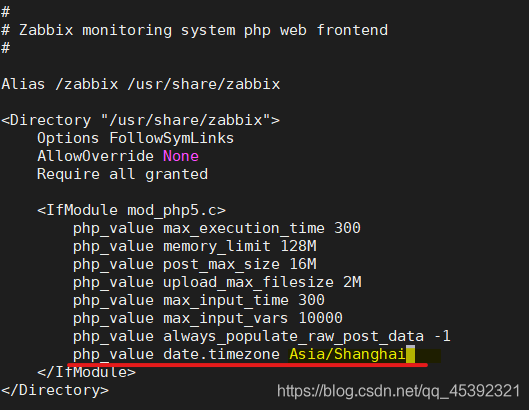Image resolution: width=529 pixels, height=410 pixels.
Task: Click the blog.csdn.net watermark URL
Action: coord(398,391)
